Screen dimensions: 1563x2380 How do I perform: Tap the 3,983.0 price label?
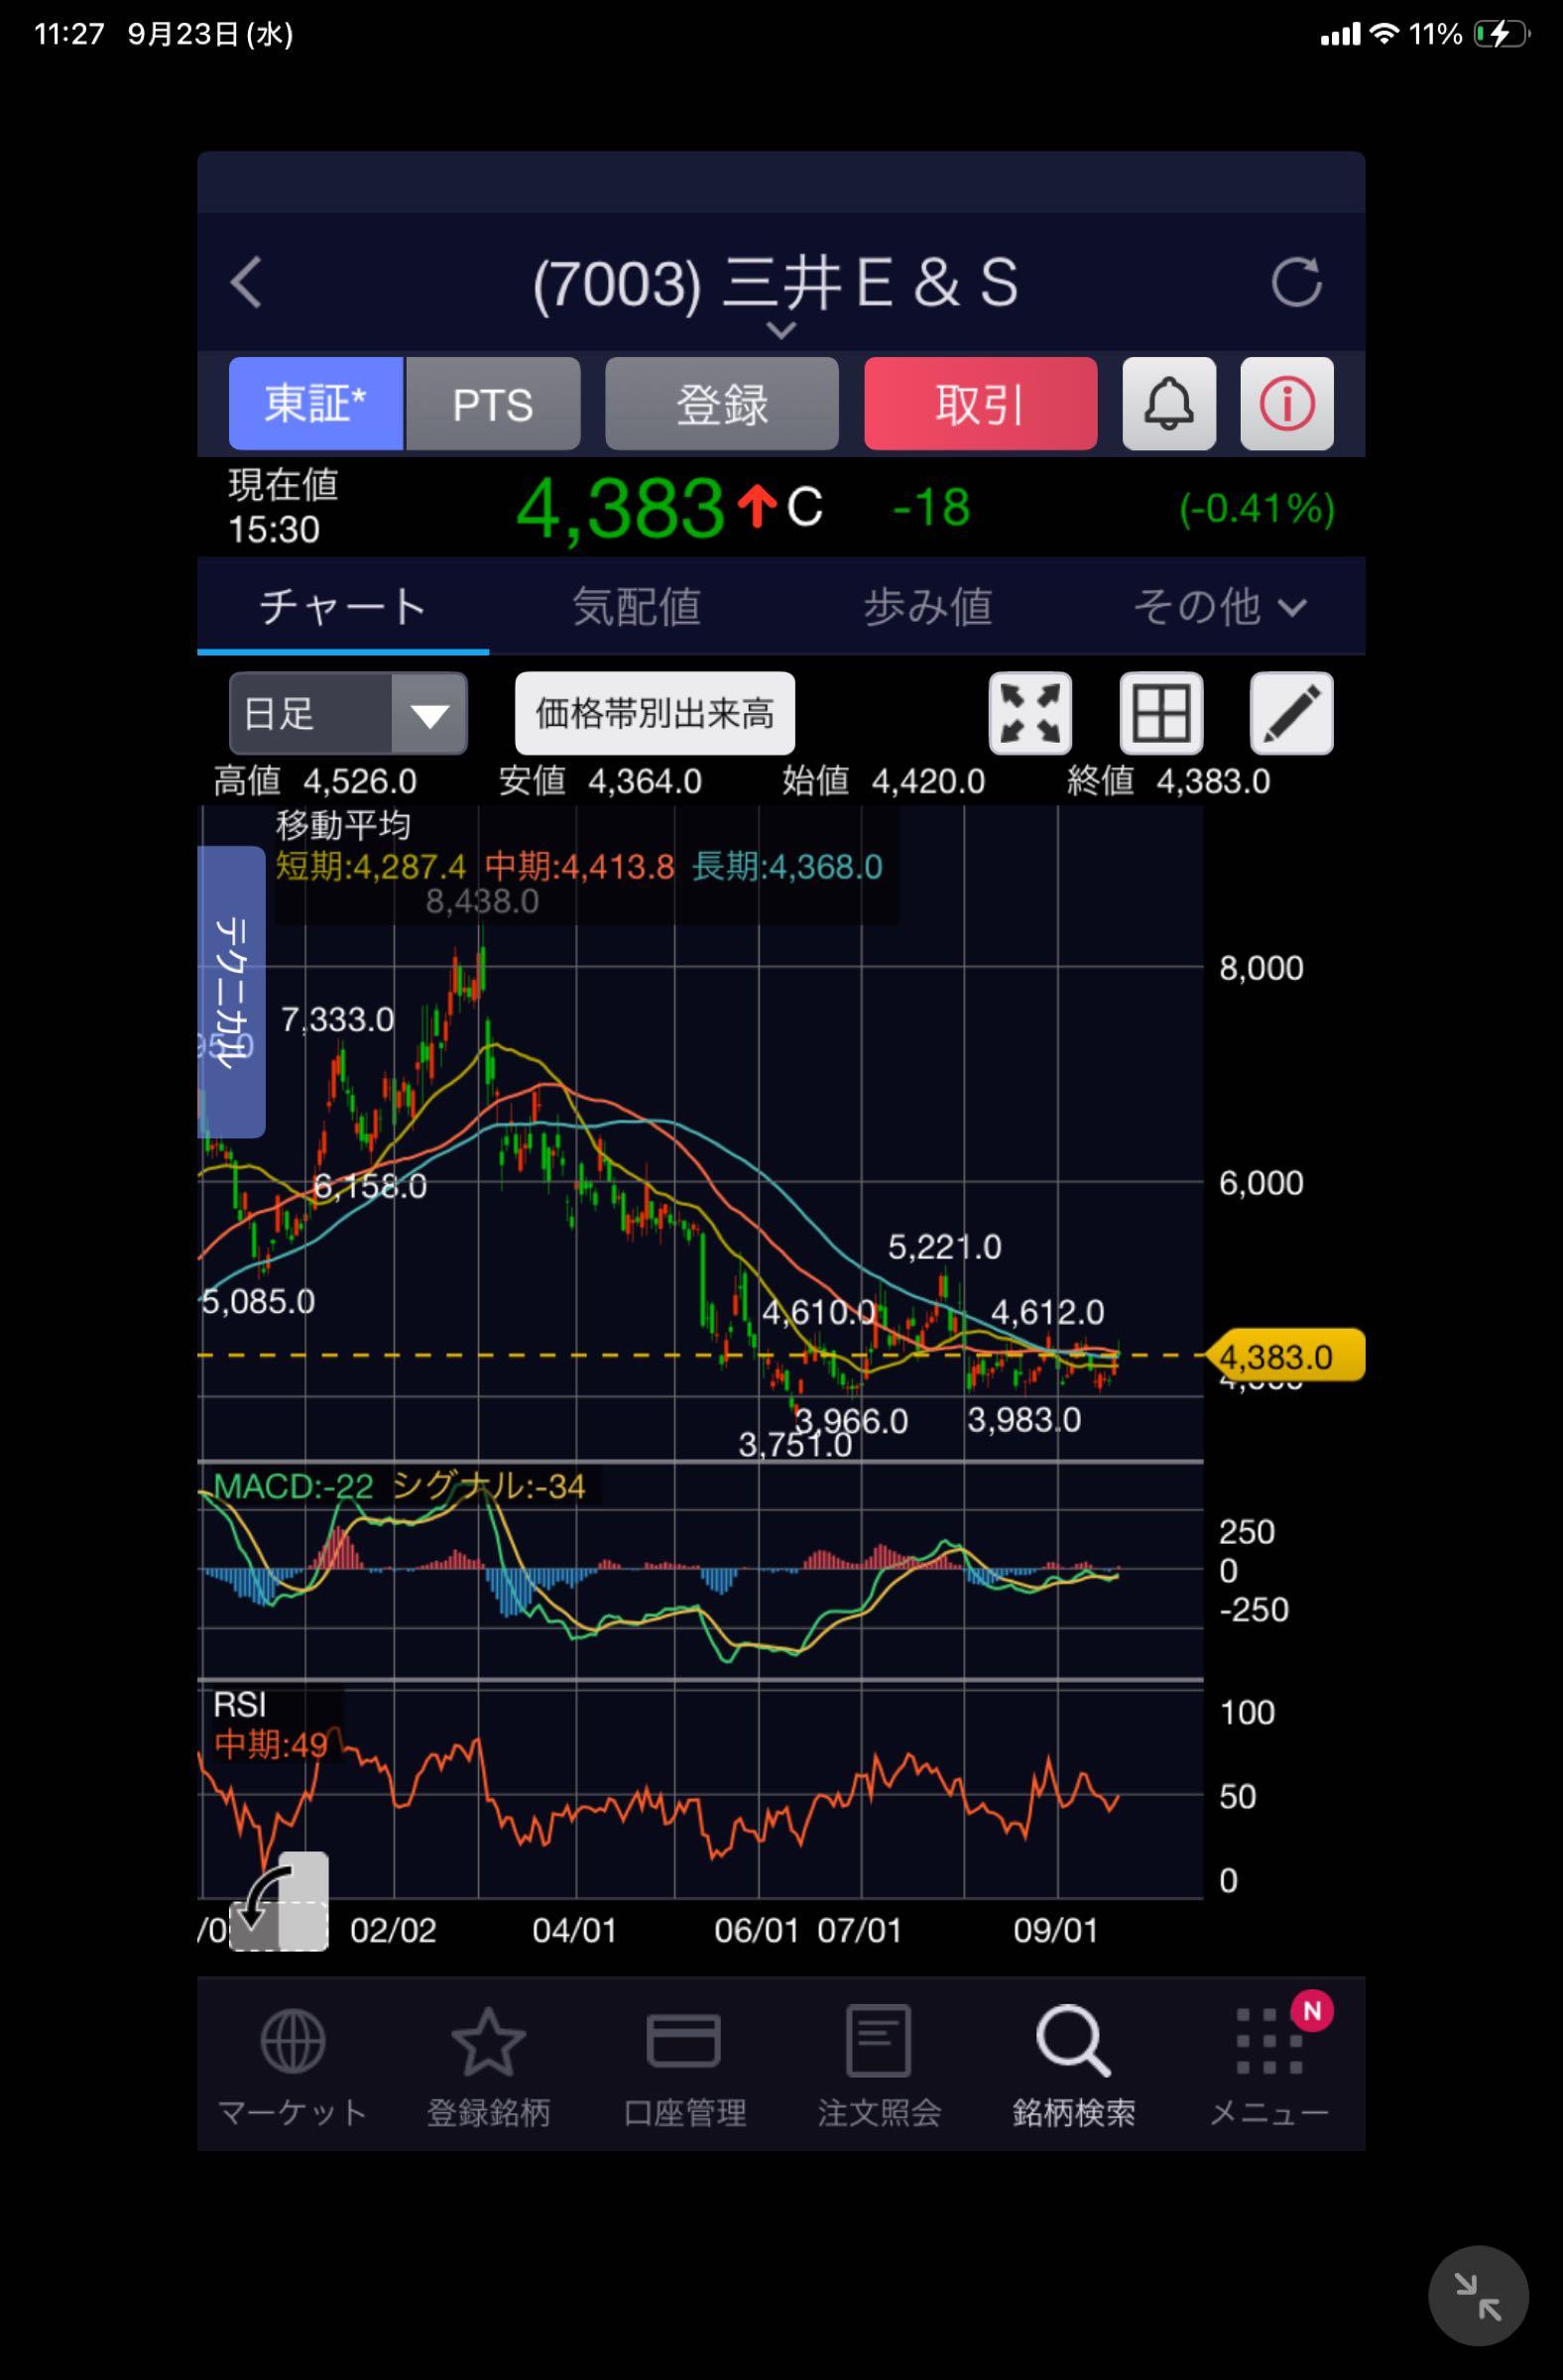(x=1024, y=1420)
